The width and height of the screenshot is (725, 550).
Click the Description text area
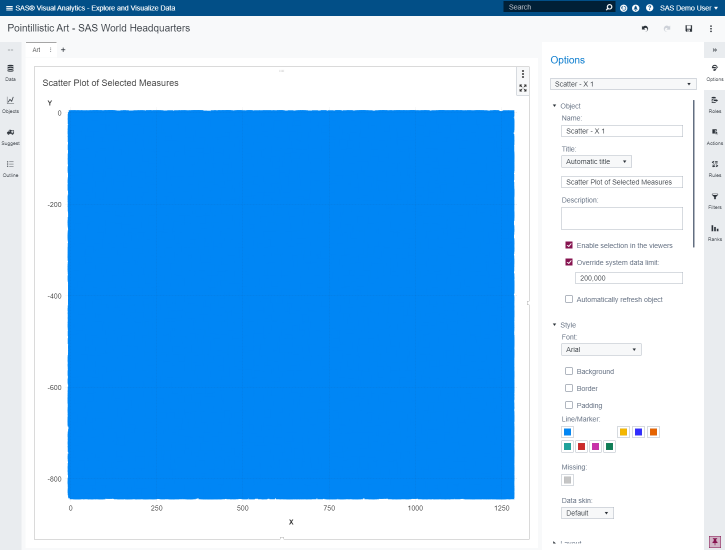(x=621, y=218)
